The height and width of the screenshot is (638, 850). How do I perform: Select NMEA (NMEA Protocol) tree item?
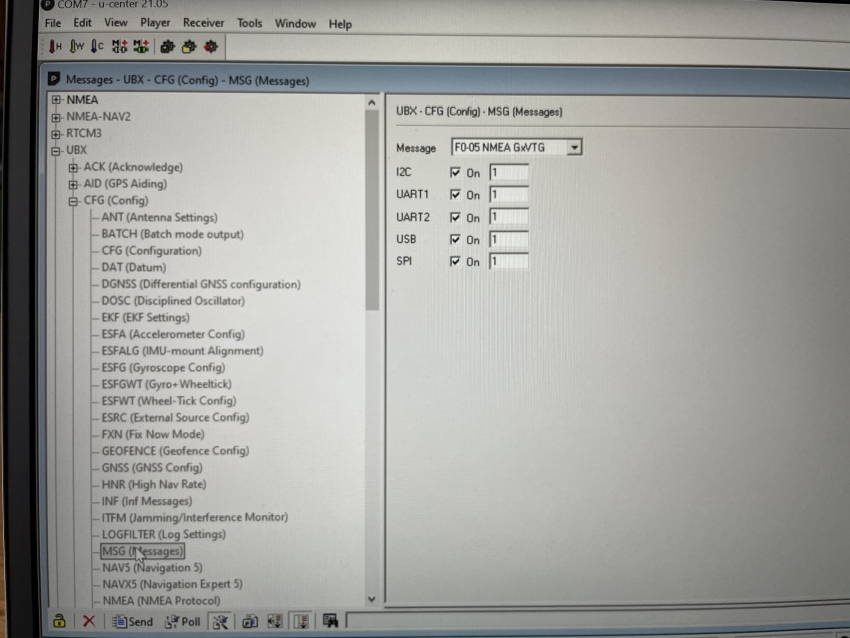(161, 601)
